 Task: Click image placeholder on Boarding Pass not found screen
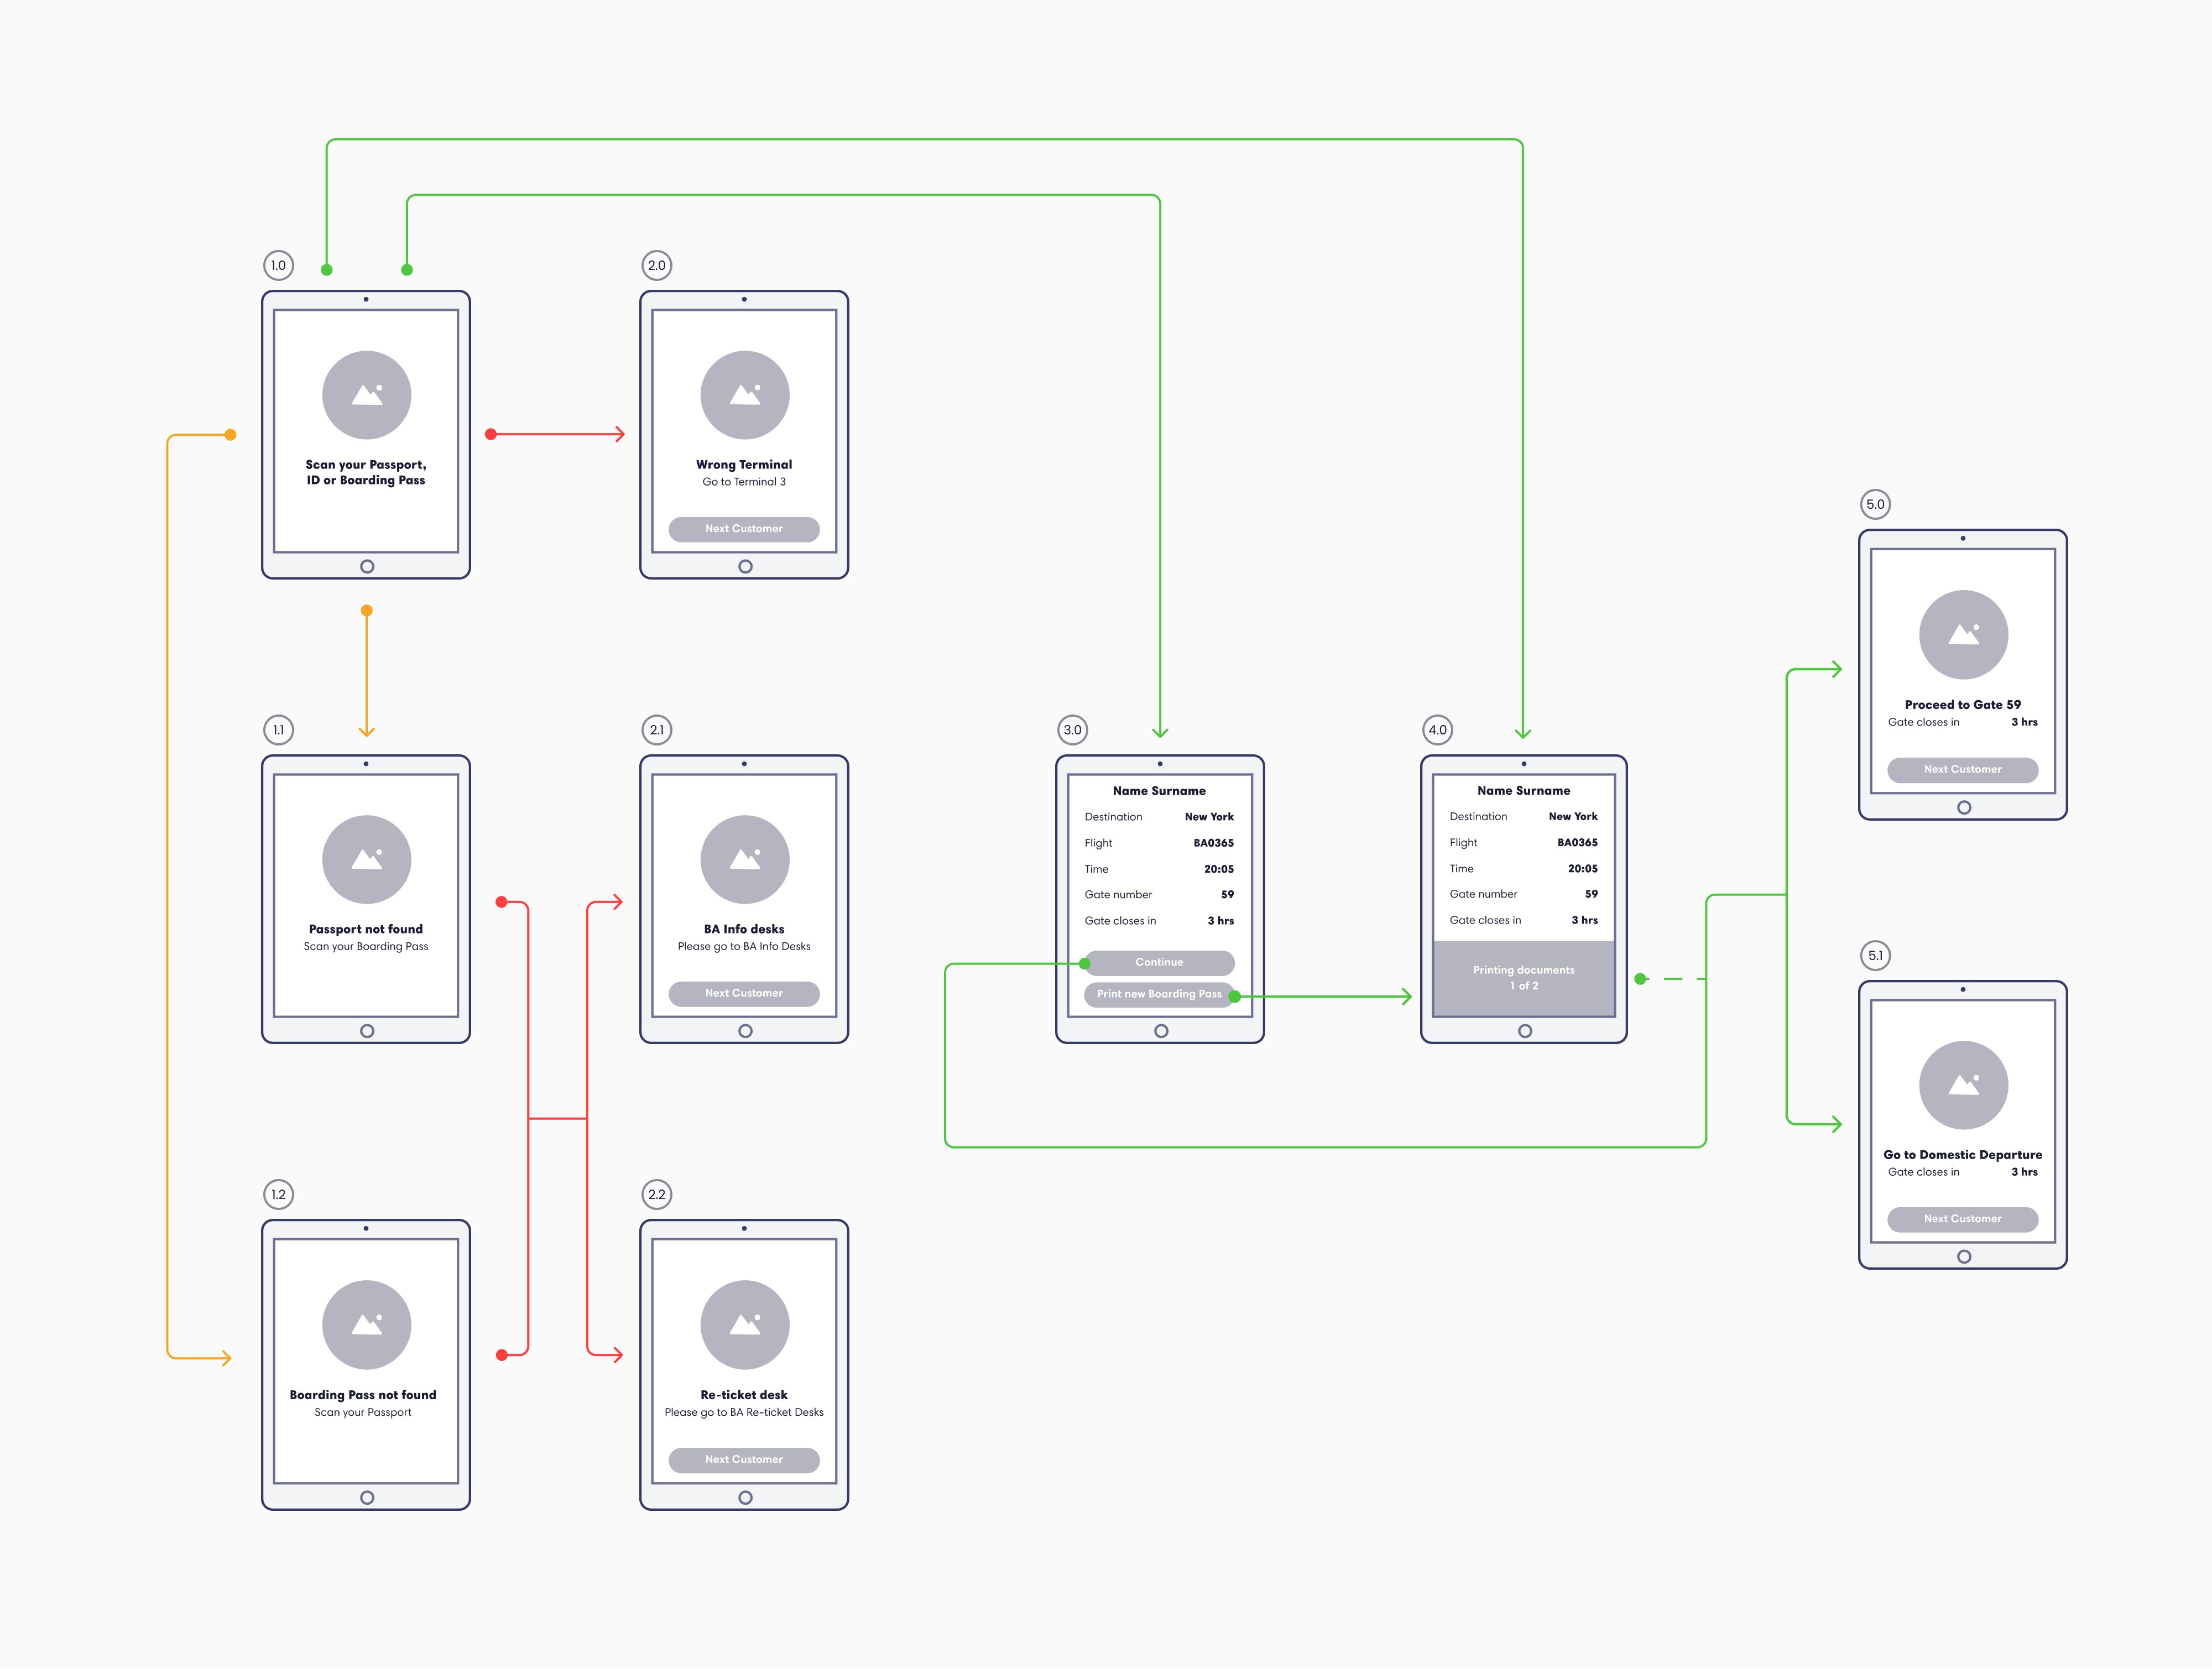(366, 1325)
